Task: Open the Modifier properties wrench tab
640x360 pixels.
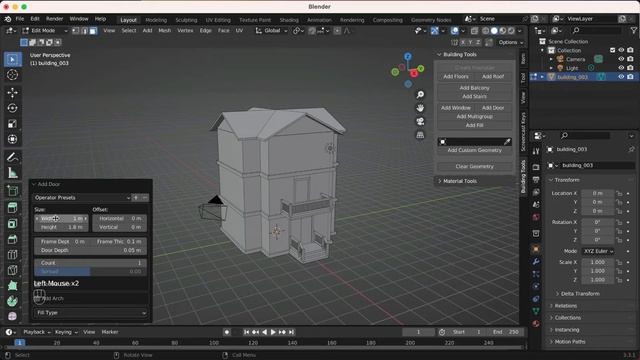Action: [536, 262]
